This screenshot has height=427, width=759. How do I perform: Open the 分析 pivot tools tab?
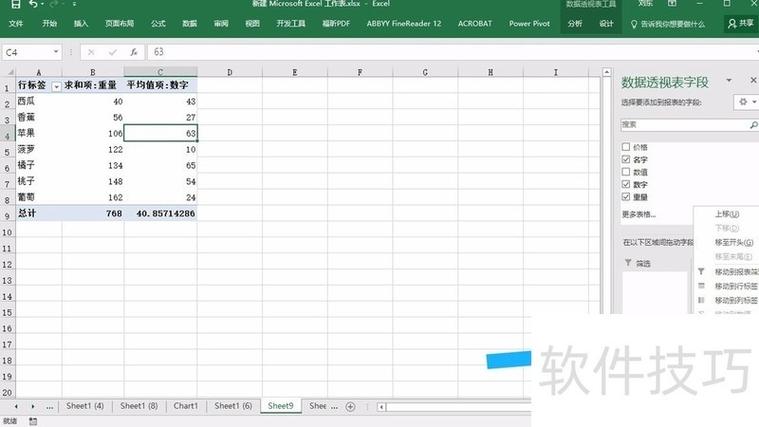tap(575, 23)
